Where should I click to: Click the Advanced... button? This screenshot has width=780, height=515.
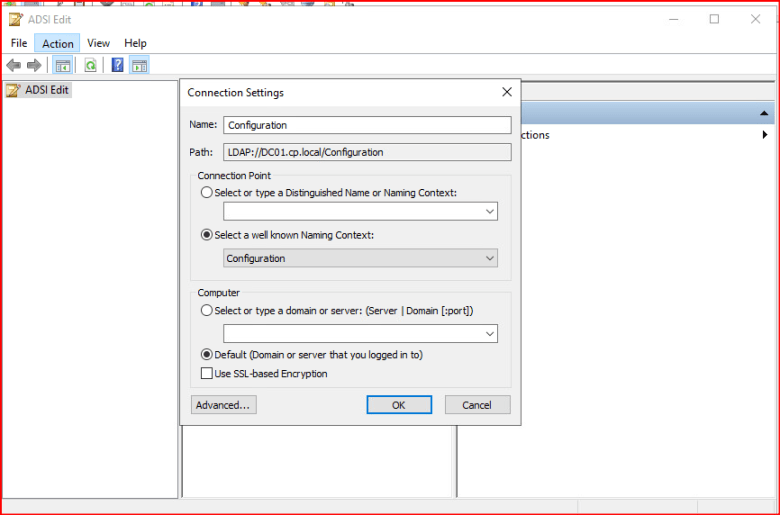(224, 405)
